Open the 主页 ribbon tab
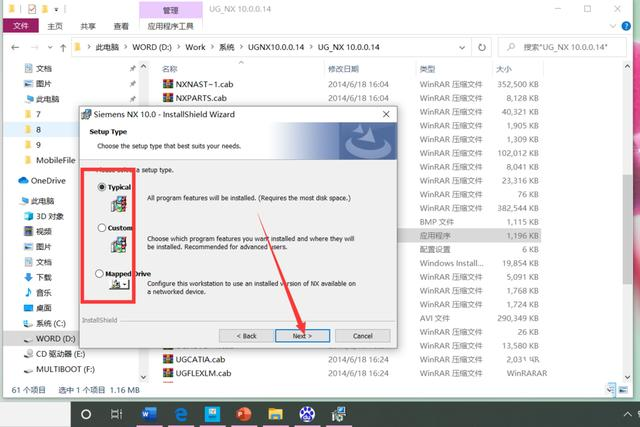Image resolution: width=640 pixels, height=427 pixels. tap(55, 26)
